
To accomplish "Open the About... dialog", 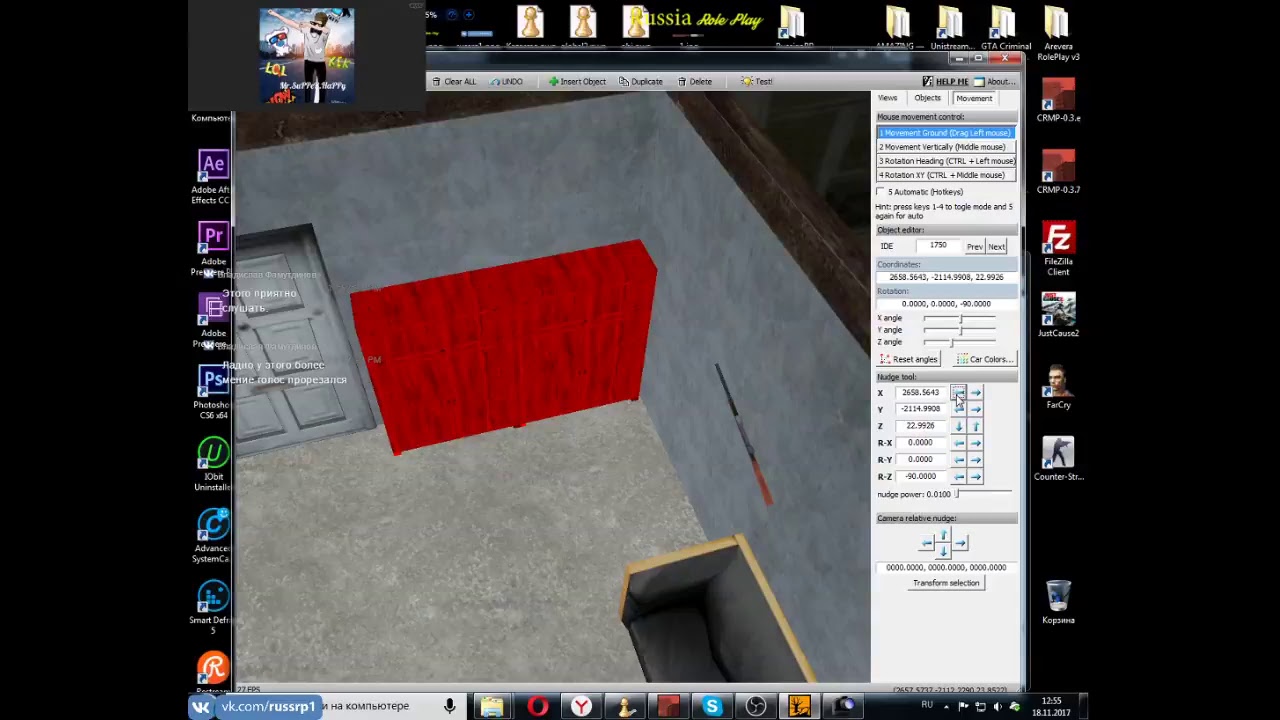I will (x=994, y=81).
